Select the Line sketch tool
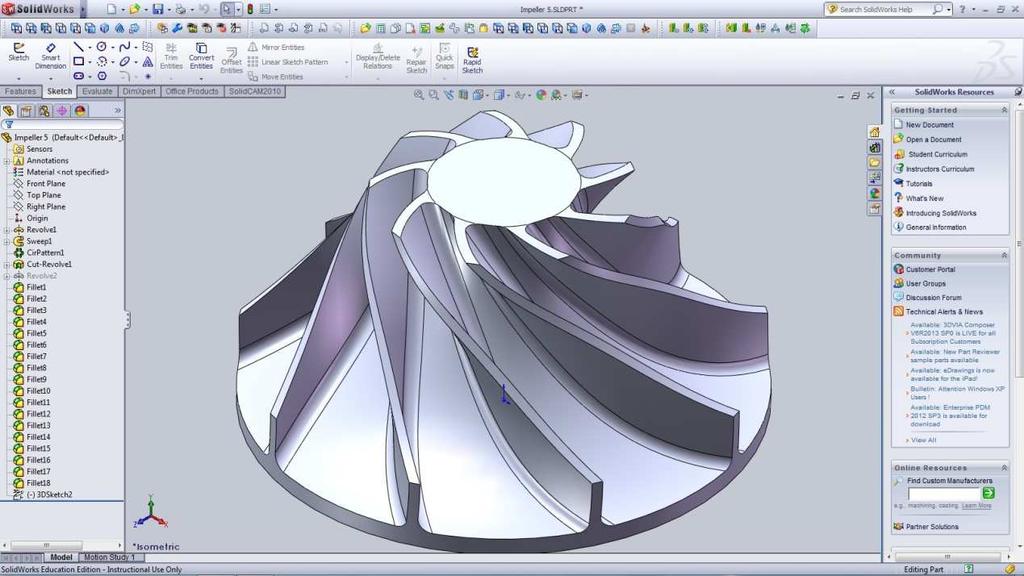This screenshot has height=576, width=1024. 78,47
